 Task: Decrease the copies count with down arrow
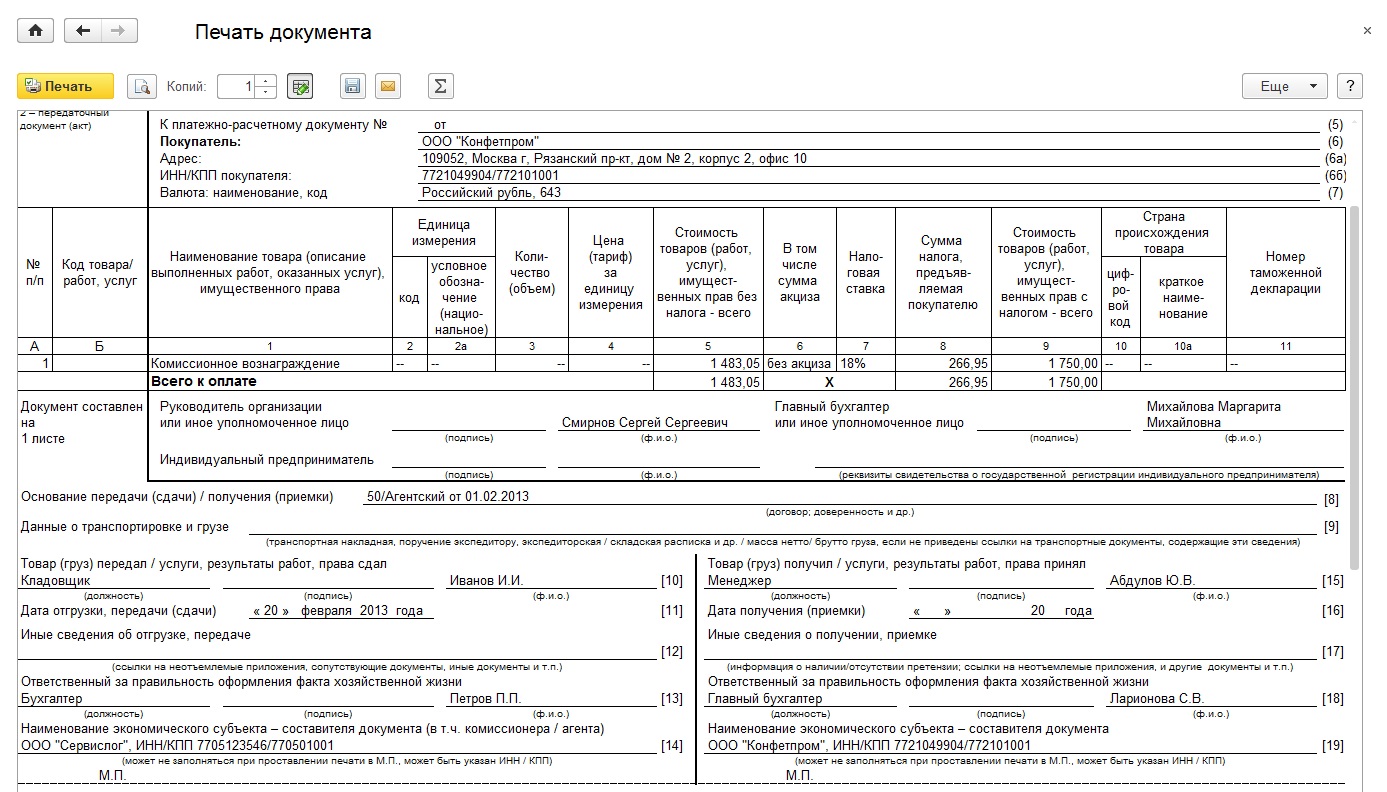click(266, 93)
